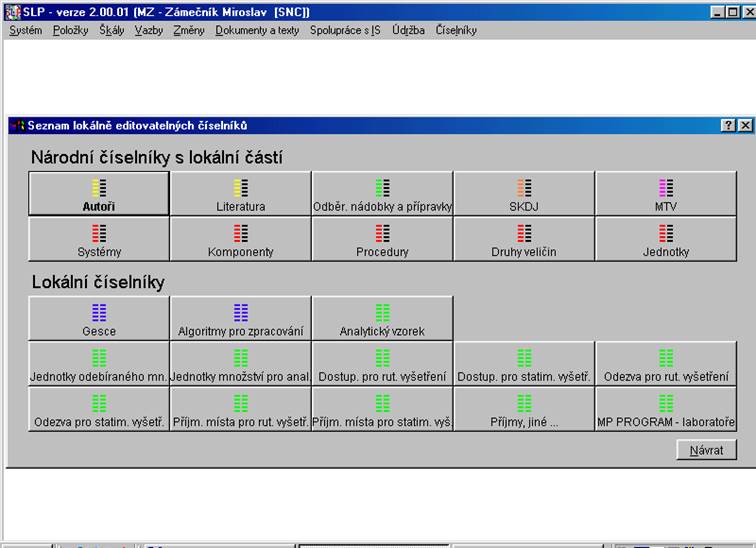Viewport: 756px width, 548px height.
Task: Select the Jednotky codebook
Action: click(666, 239)
